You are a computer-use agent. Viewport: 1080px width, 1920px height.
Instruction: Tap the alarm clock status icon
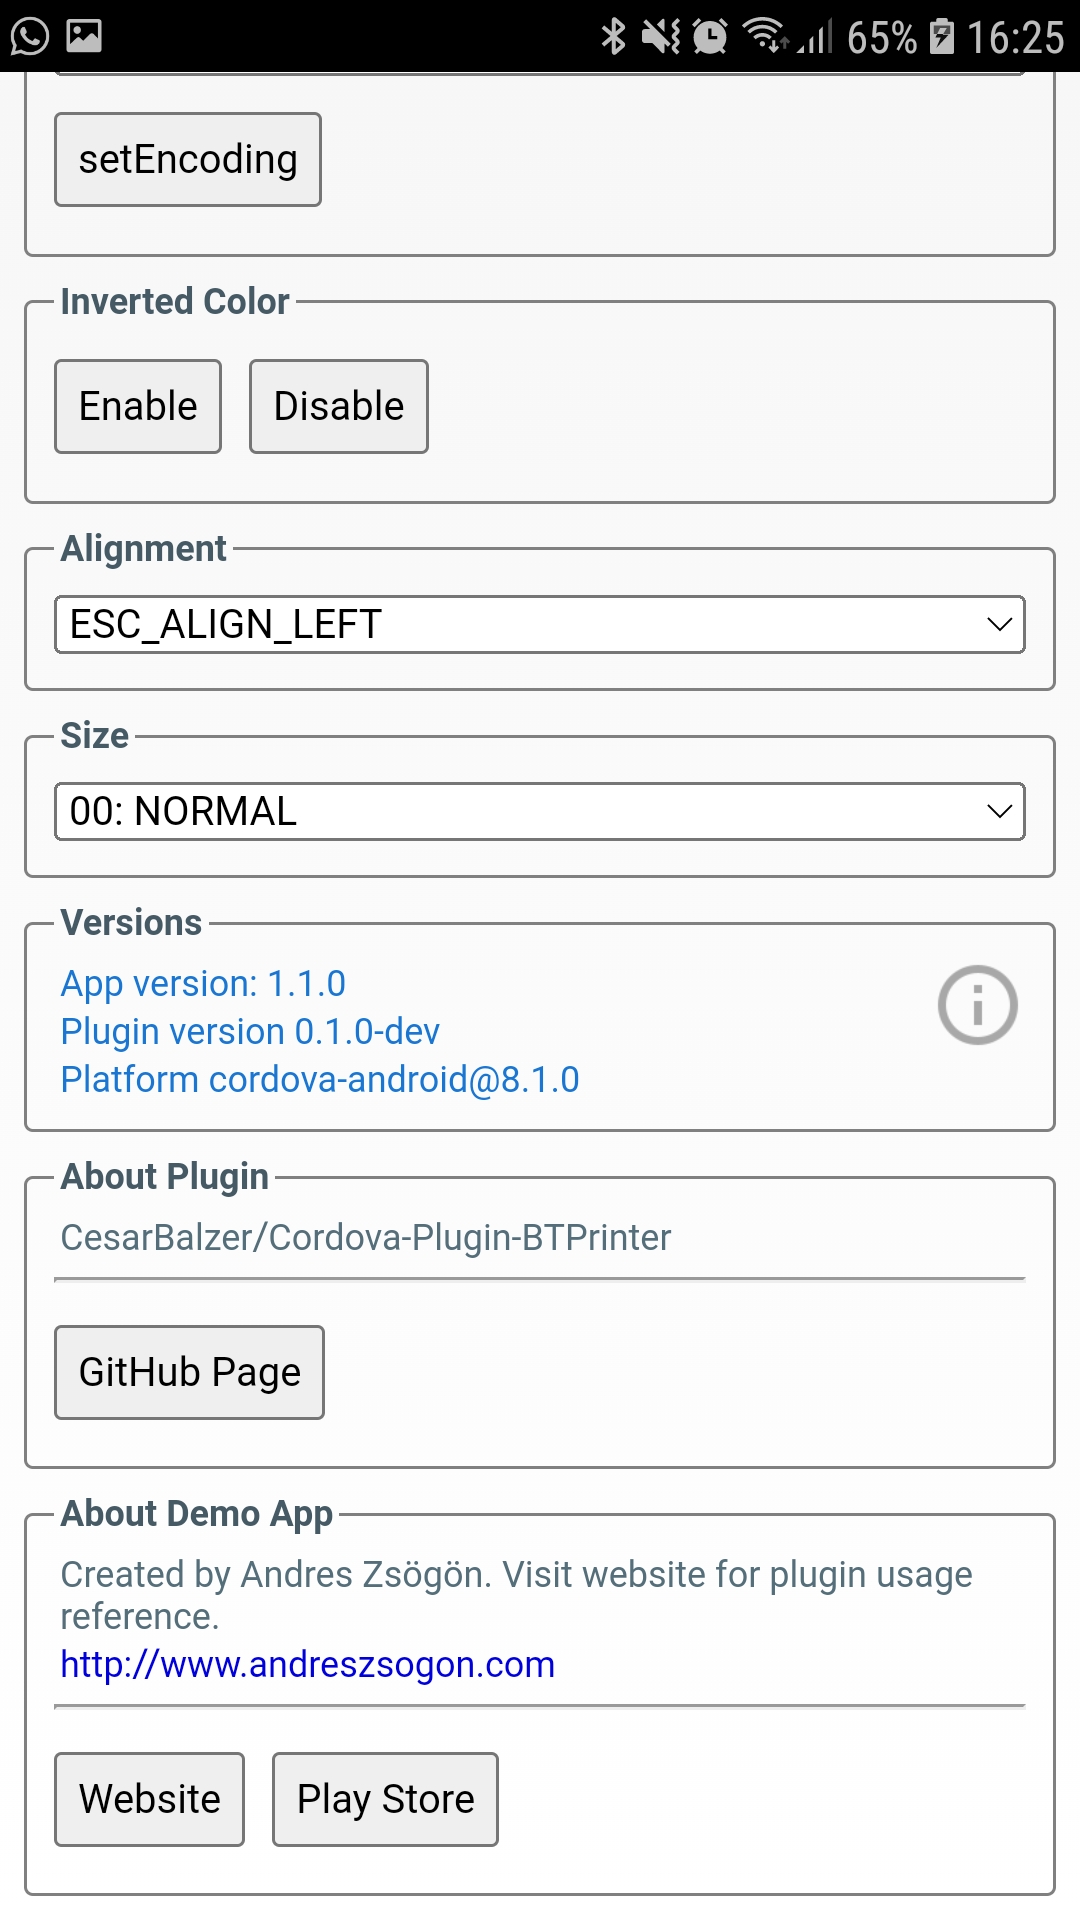pyautogui.click(x=710, y=37)
